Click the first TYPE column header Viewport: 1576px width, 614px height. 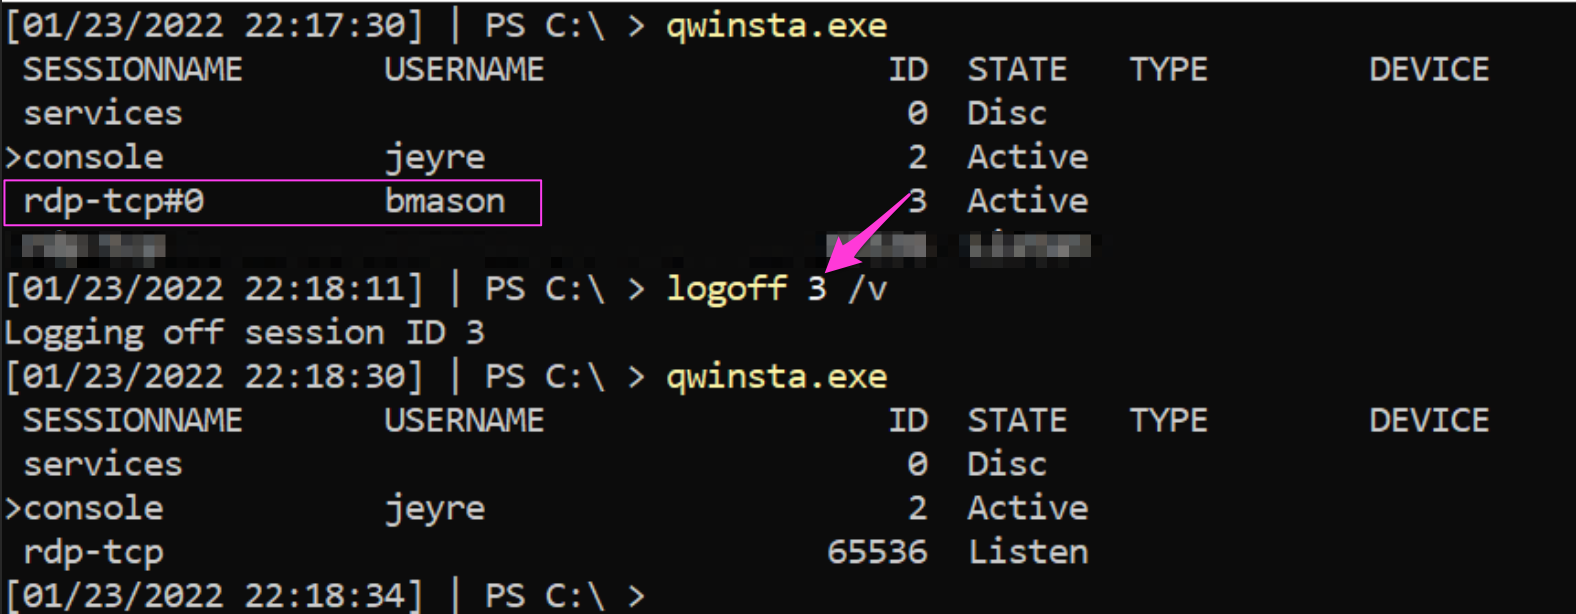point(1168,69)
